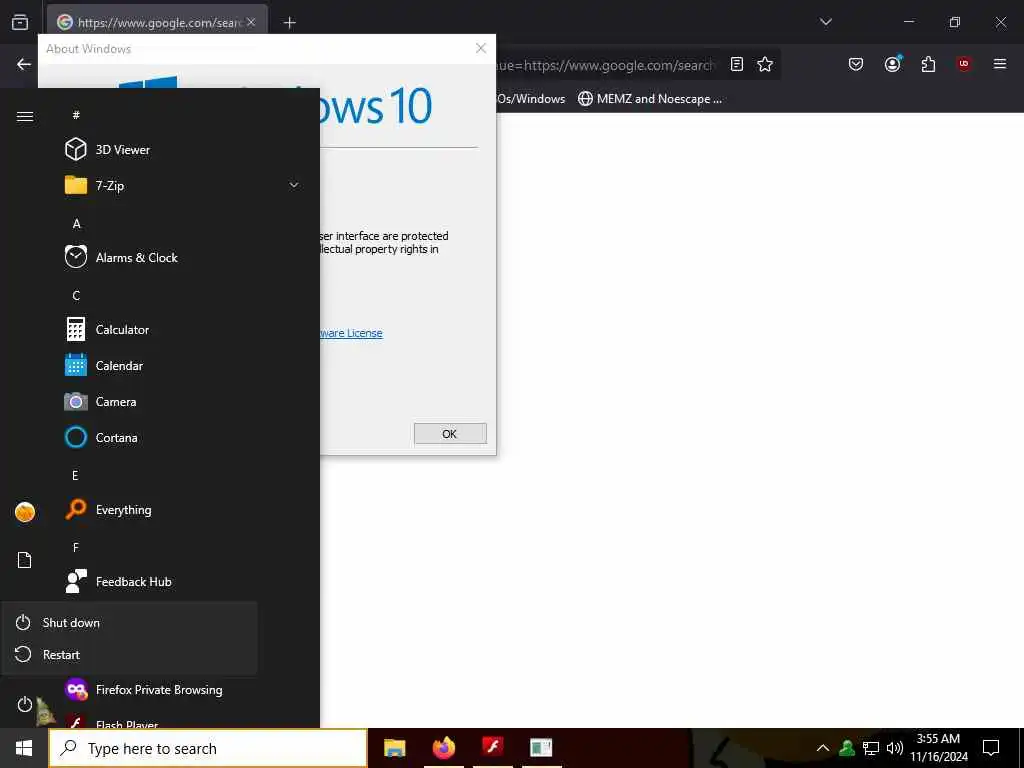
Task: Click OK in About Windows dialog
Action: (x=450, y=434)
